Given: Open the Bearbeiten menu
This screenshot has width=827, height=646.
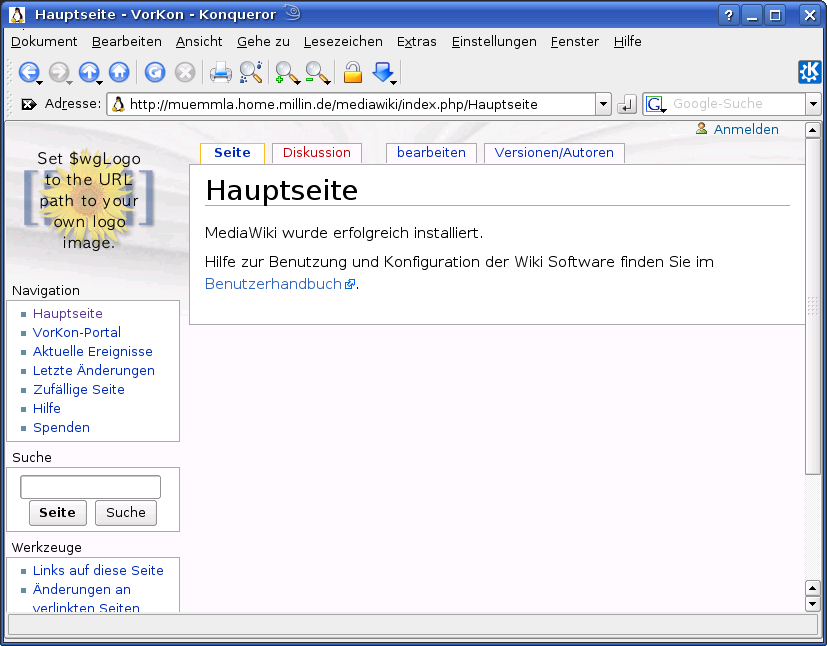Looking at the screenshot, I should click(127, 42).
